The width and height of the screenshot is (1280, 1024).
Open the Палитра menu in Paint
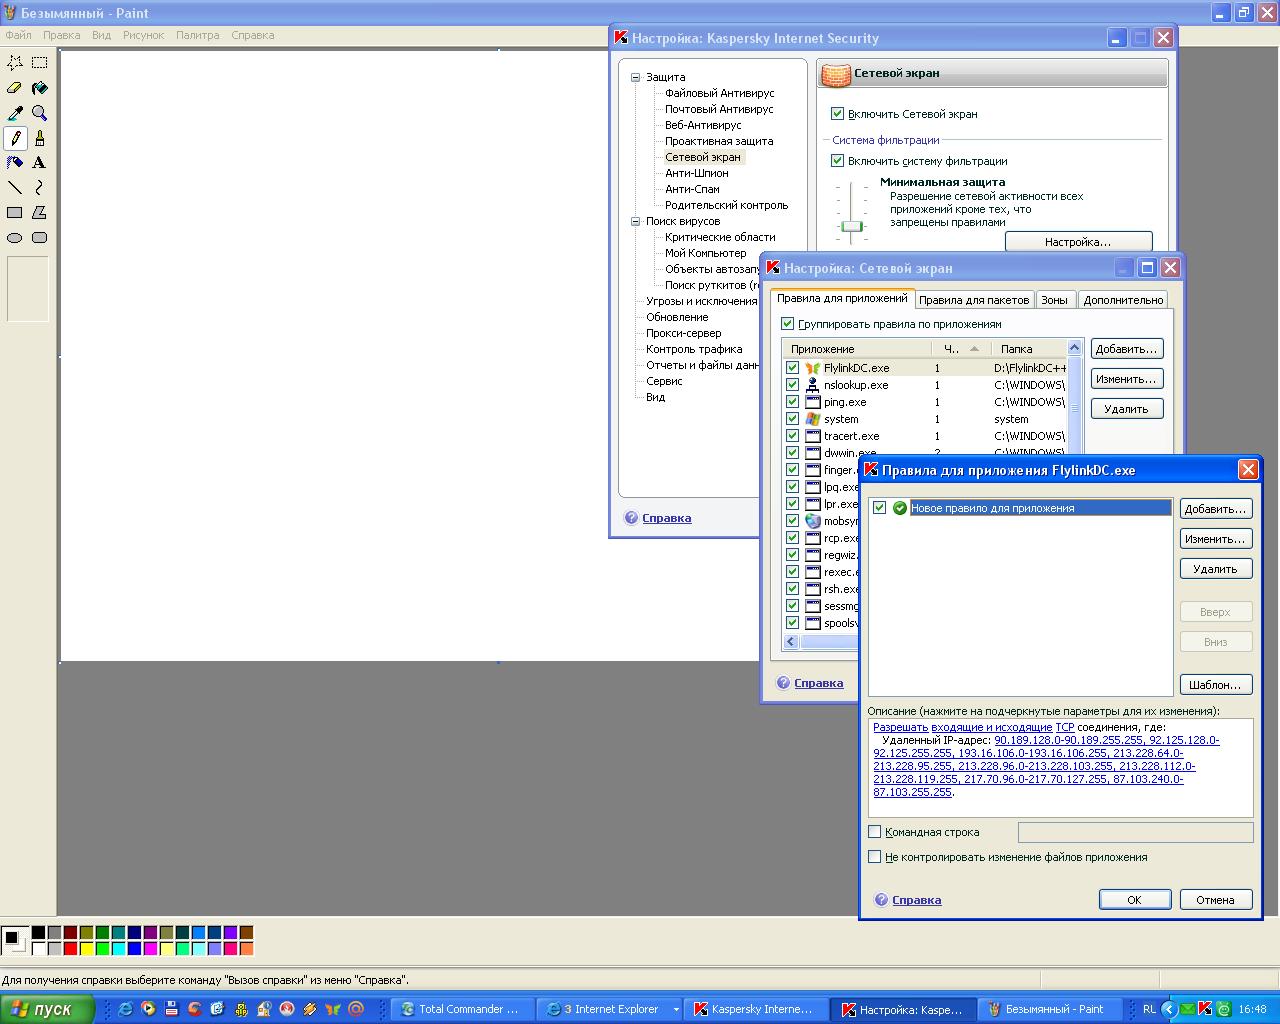tap(197, 35)
